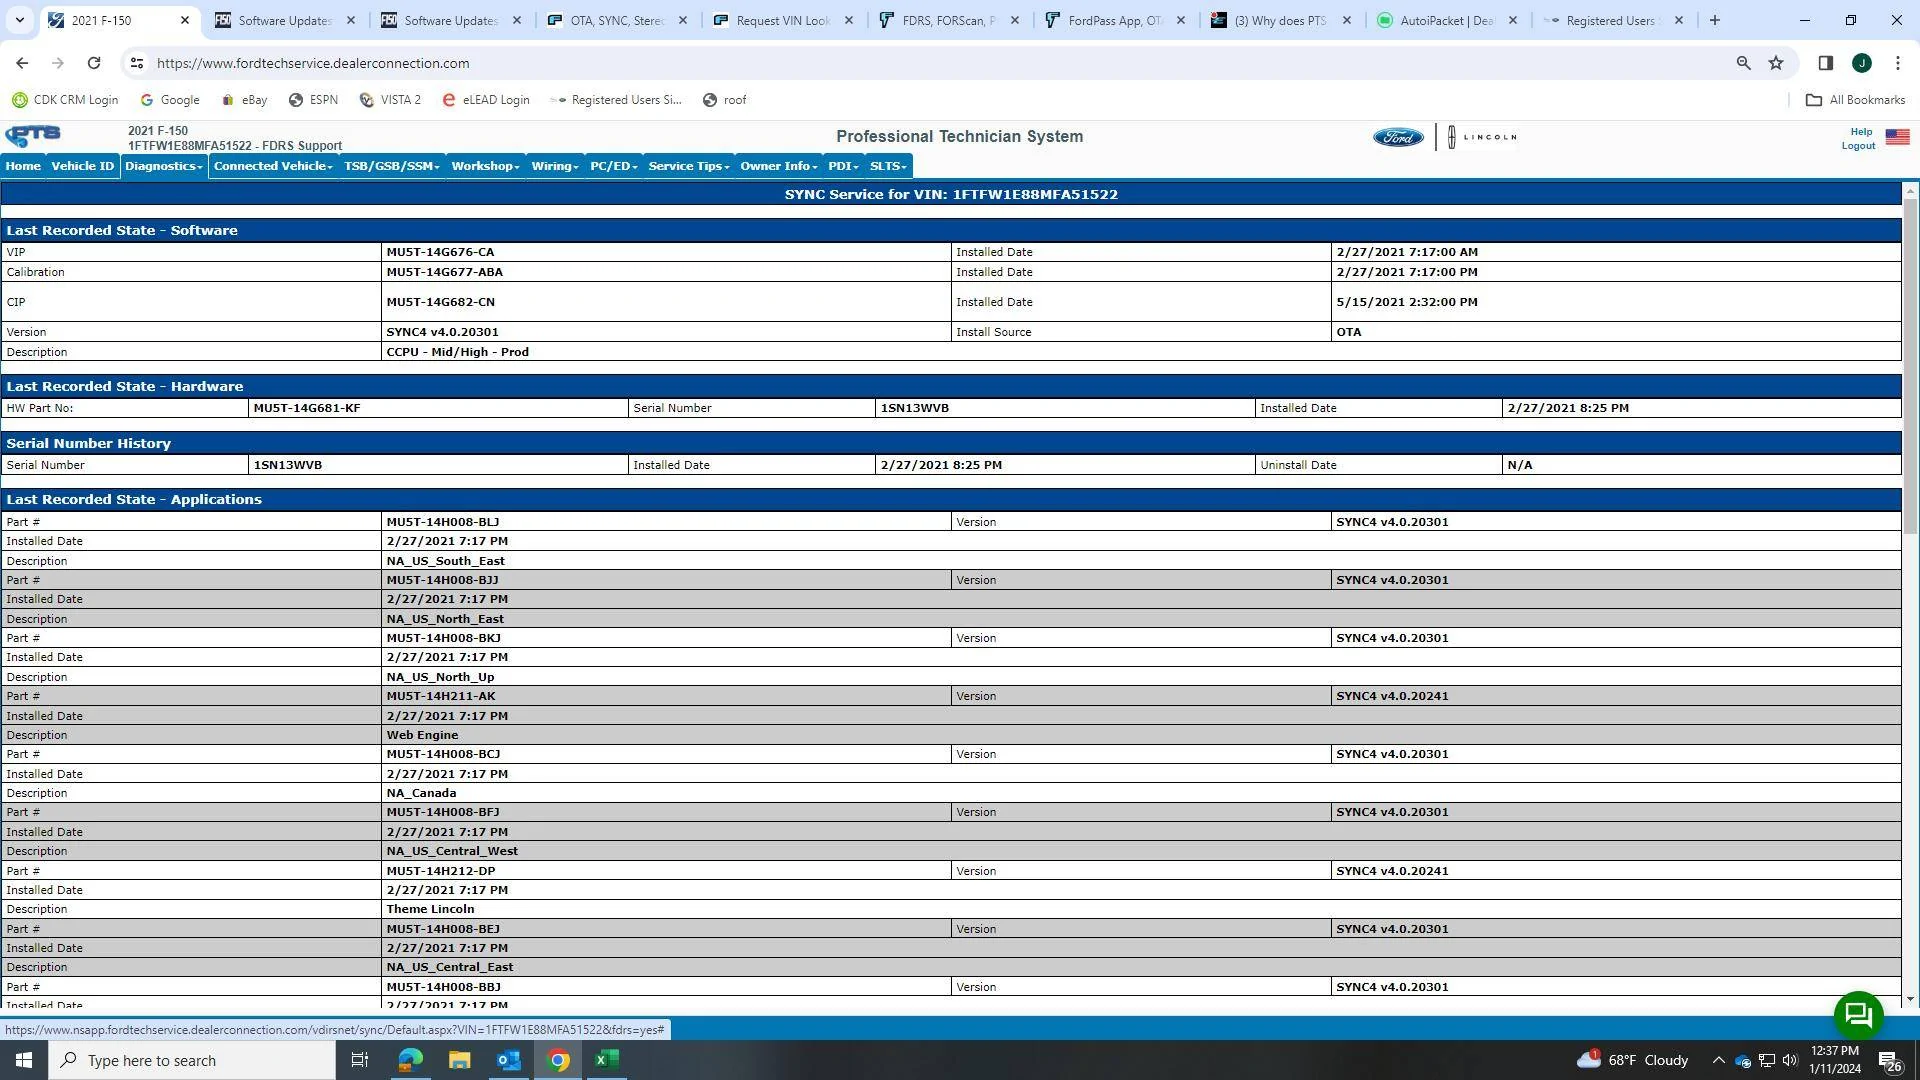Click the PTS logo icon
Viewport: 1920px width, 1080px height.
point(33,136)
